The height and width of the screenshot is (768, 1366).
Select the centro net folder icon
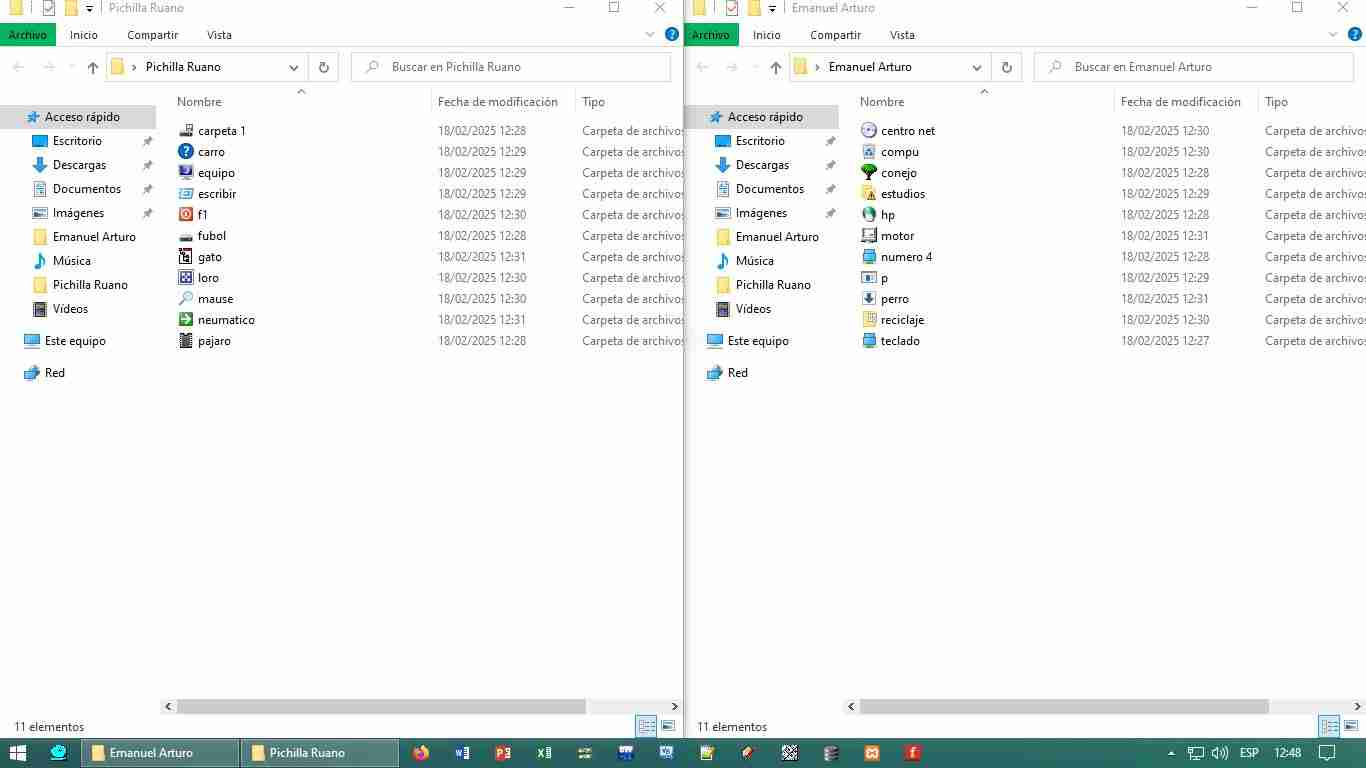(x=869, y=131)
